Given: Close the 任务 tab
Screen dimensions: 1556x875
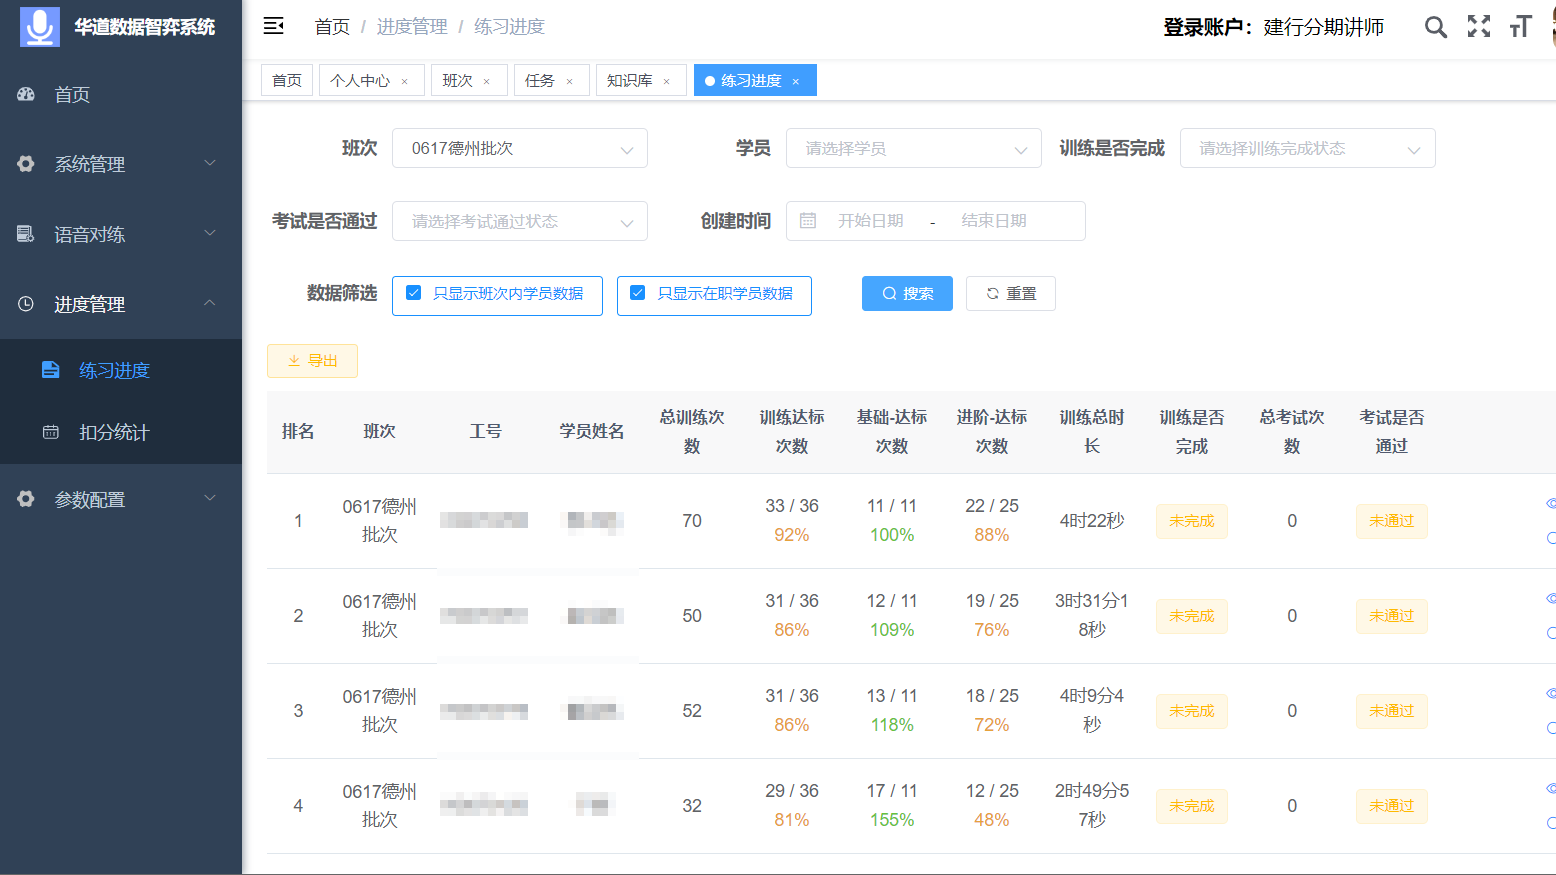Looking at the screenshot, I should (569, 82).
